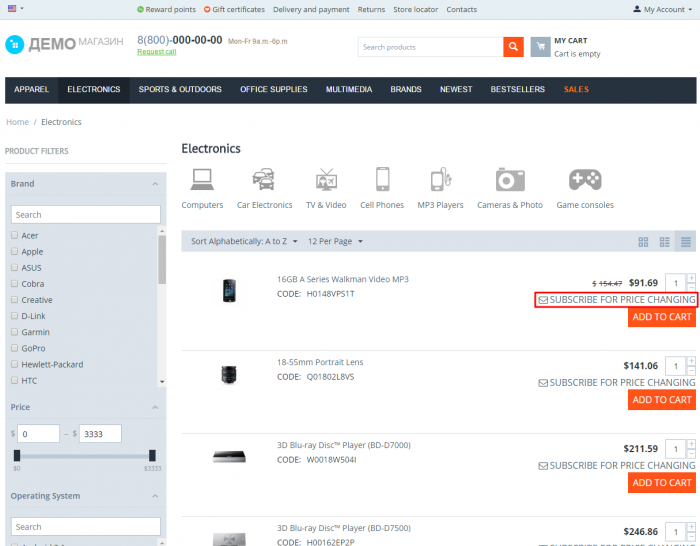Check the Cobra brand checkbox

[14, 283]
